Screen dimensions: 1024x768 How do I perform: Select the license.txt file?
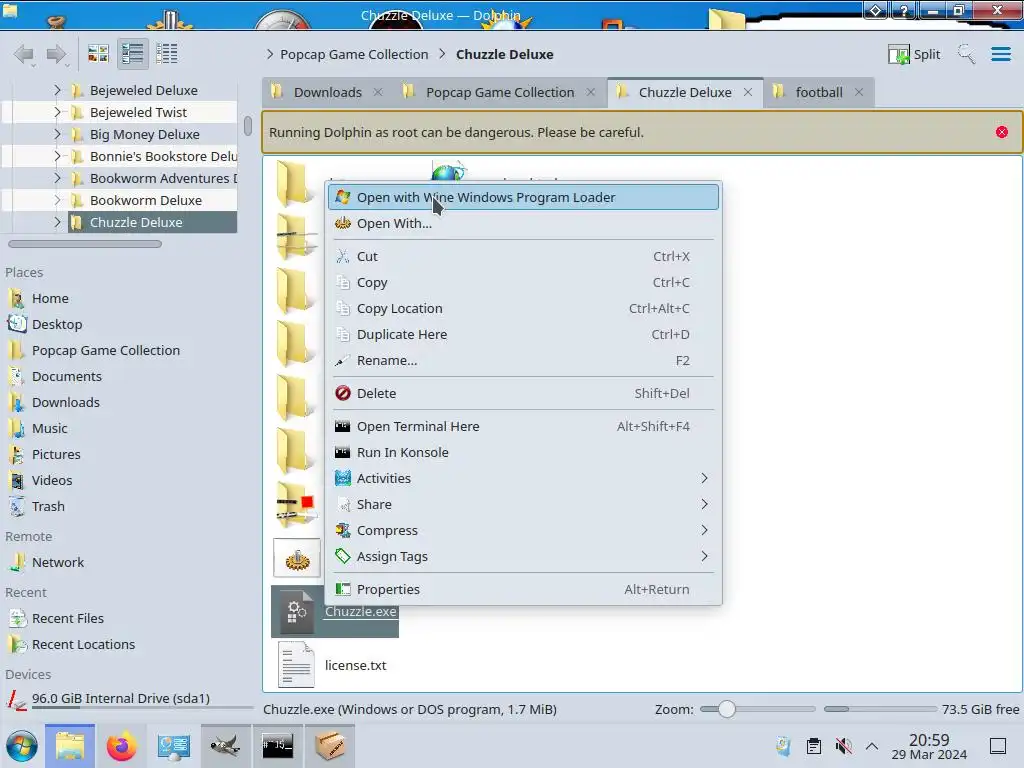pos(355,665)
